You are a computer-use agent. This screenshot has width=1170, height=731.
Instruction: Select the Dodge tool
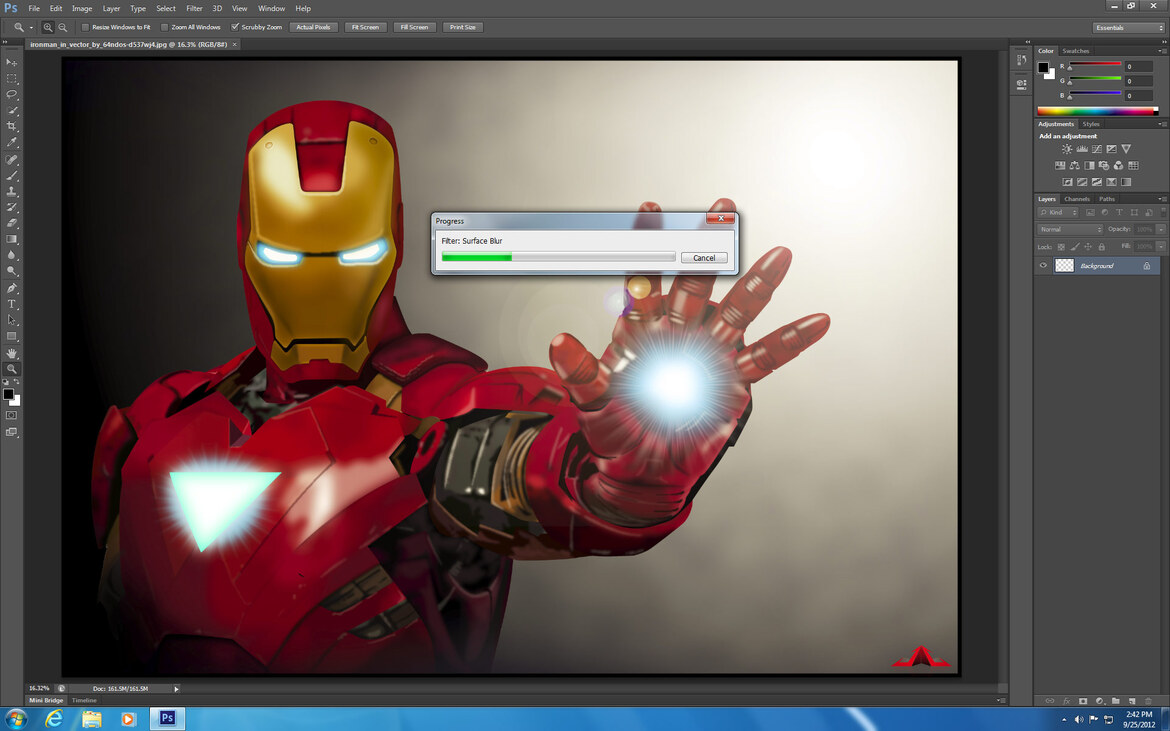(11, 272)
